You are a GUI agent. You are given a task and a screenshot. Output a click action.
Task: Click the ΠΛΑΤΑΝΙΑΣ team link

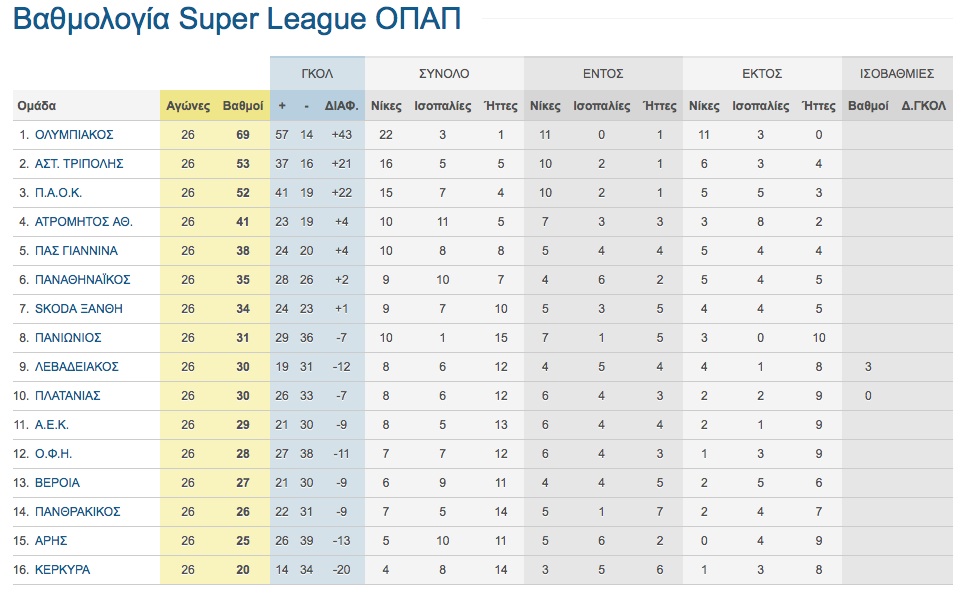click(68, 395)
